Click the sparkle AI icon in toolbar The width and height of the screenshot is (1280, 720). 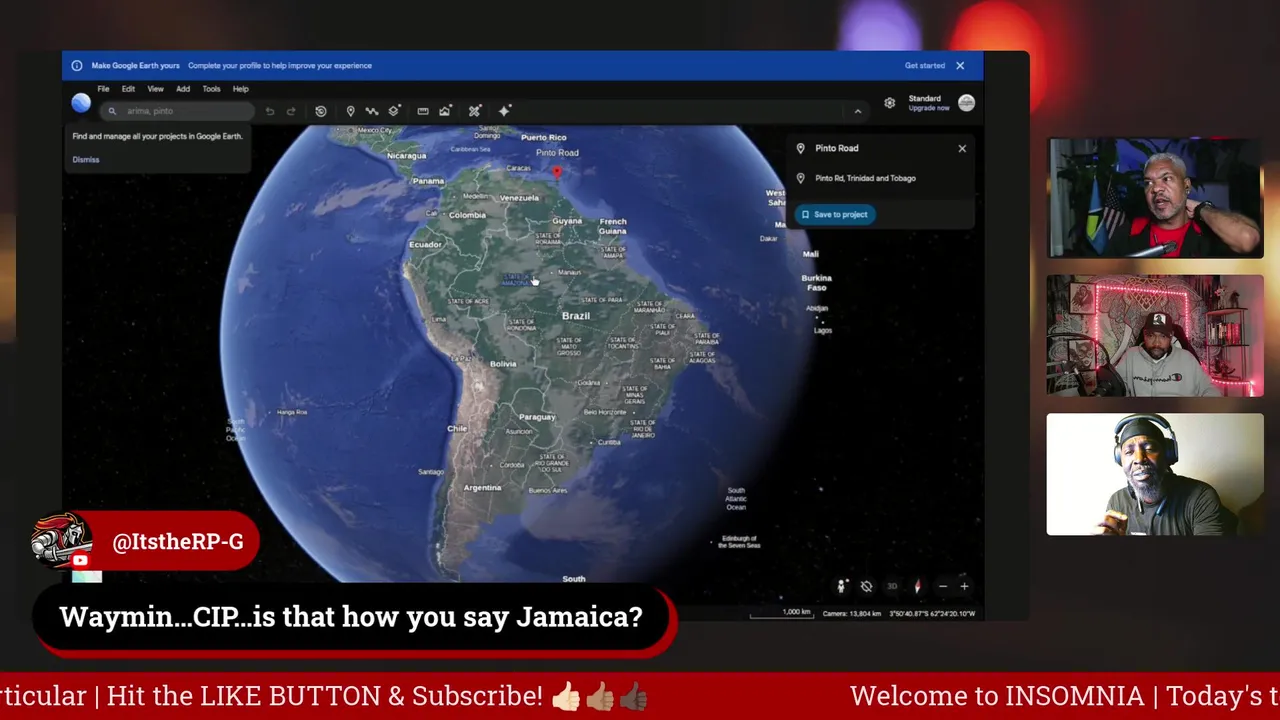tap(505, 111)
